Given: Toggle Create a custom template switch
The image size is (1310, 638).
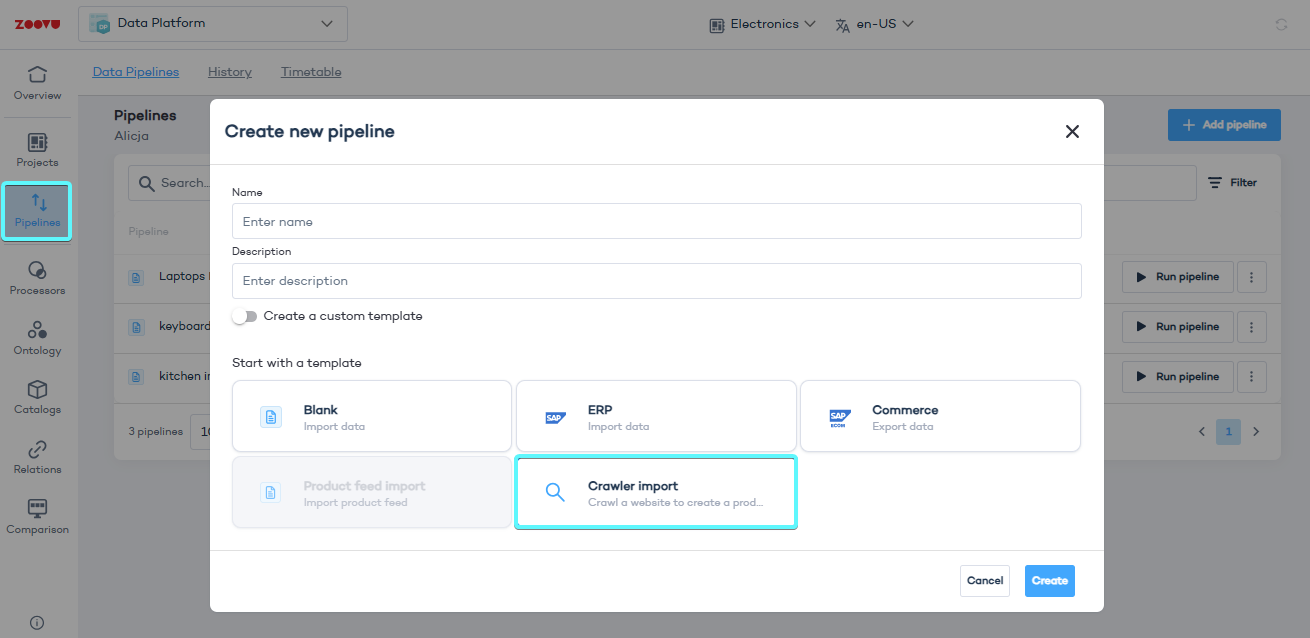Looking at the screenshot, I should click(245, 316).
